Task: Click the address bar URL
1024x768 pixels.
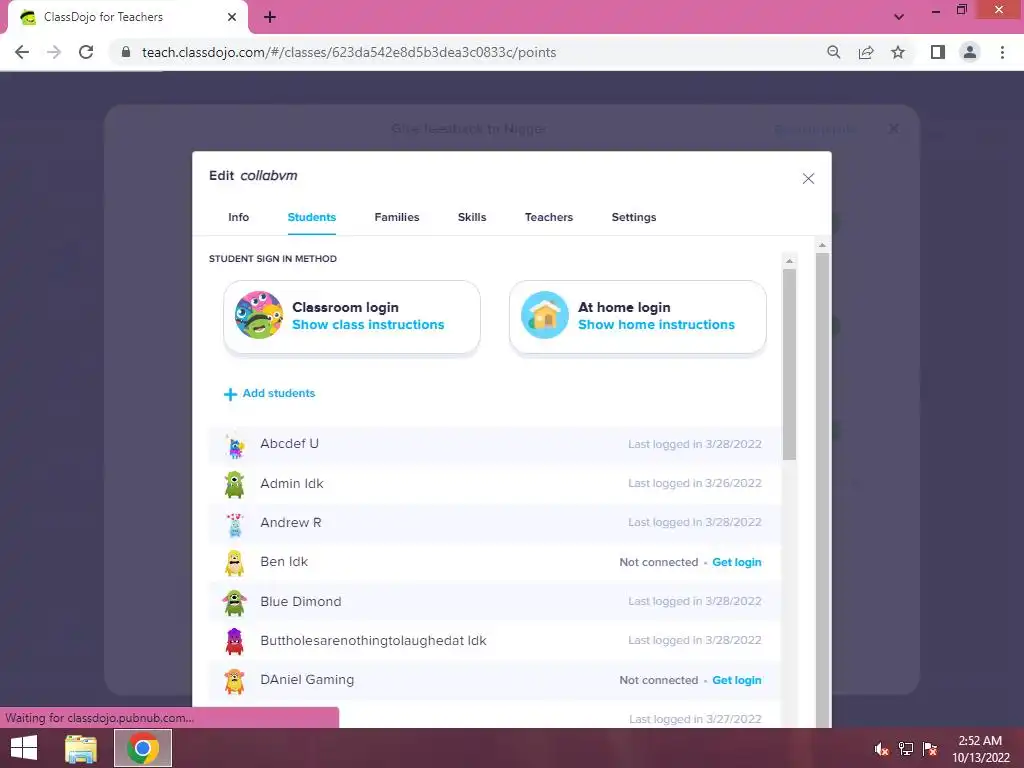Action: (x=349, y=52)
